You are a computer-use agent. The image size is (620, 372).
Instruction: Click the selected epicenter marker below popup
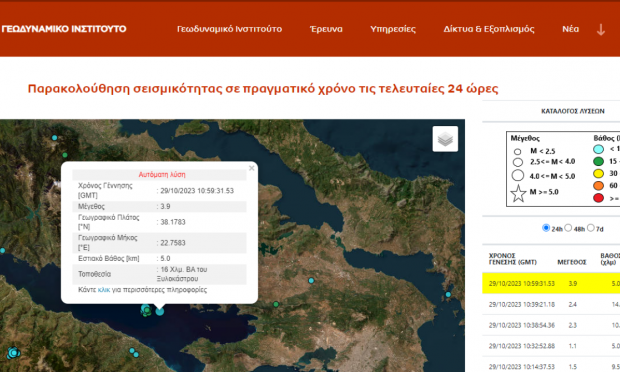coord(159,311)
